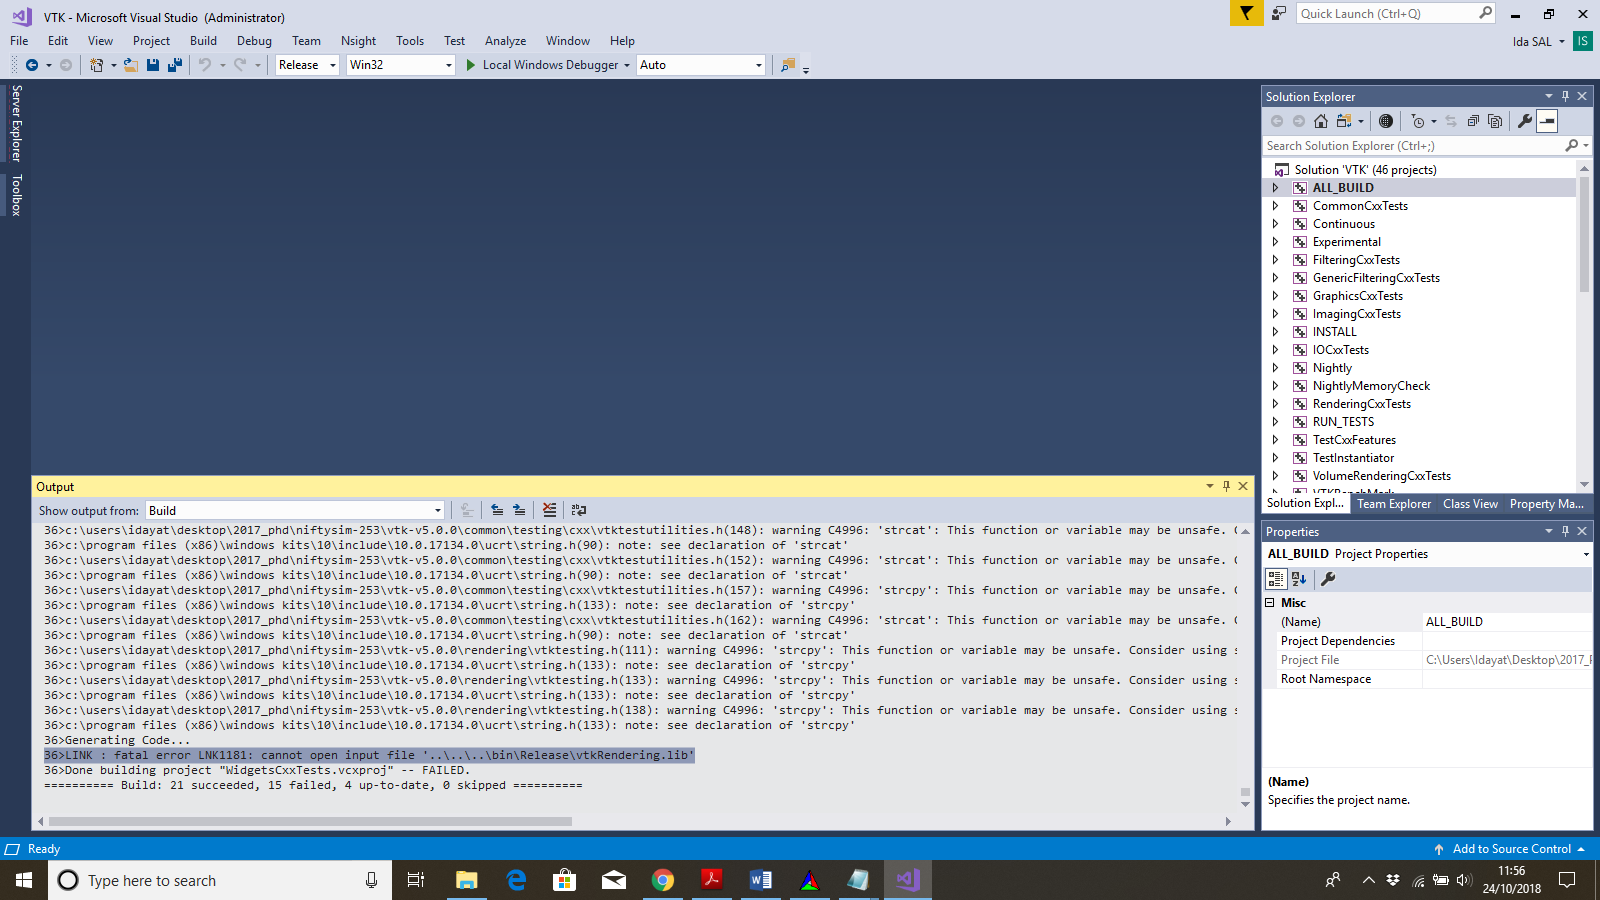Toggle Preview Selected Items in Solution Explorer
This screenshot has height=900, width=1600.
point(1547,121)
